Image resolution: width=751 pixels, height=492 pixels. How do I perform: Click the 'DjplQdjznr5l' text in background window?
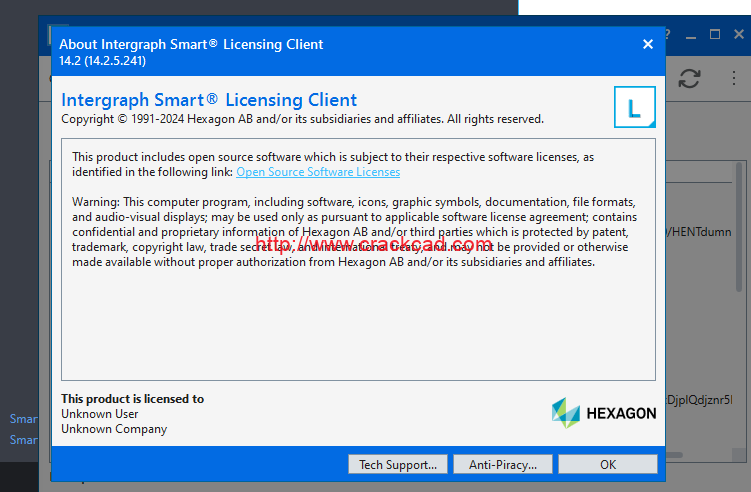point(699,400)
